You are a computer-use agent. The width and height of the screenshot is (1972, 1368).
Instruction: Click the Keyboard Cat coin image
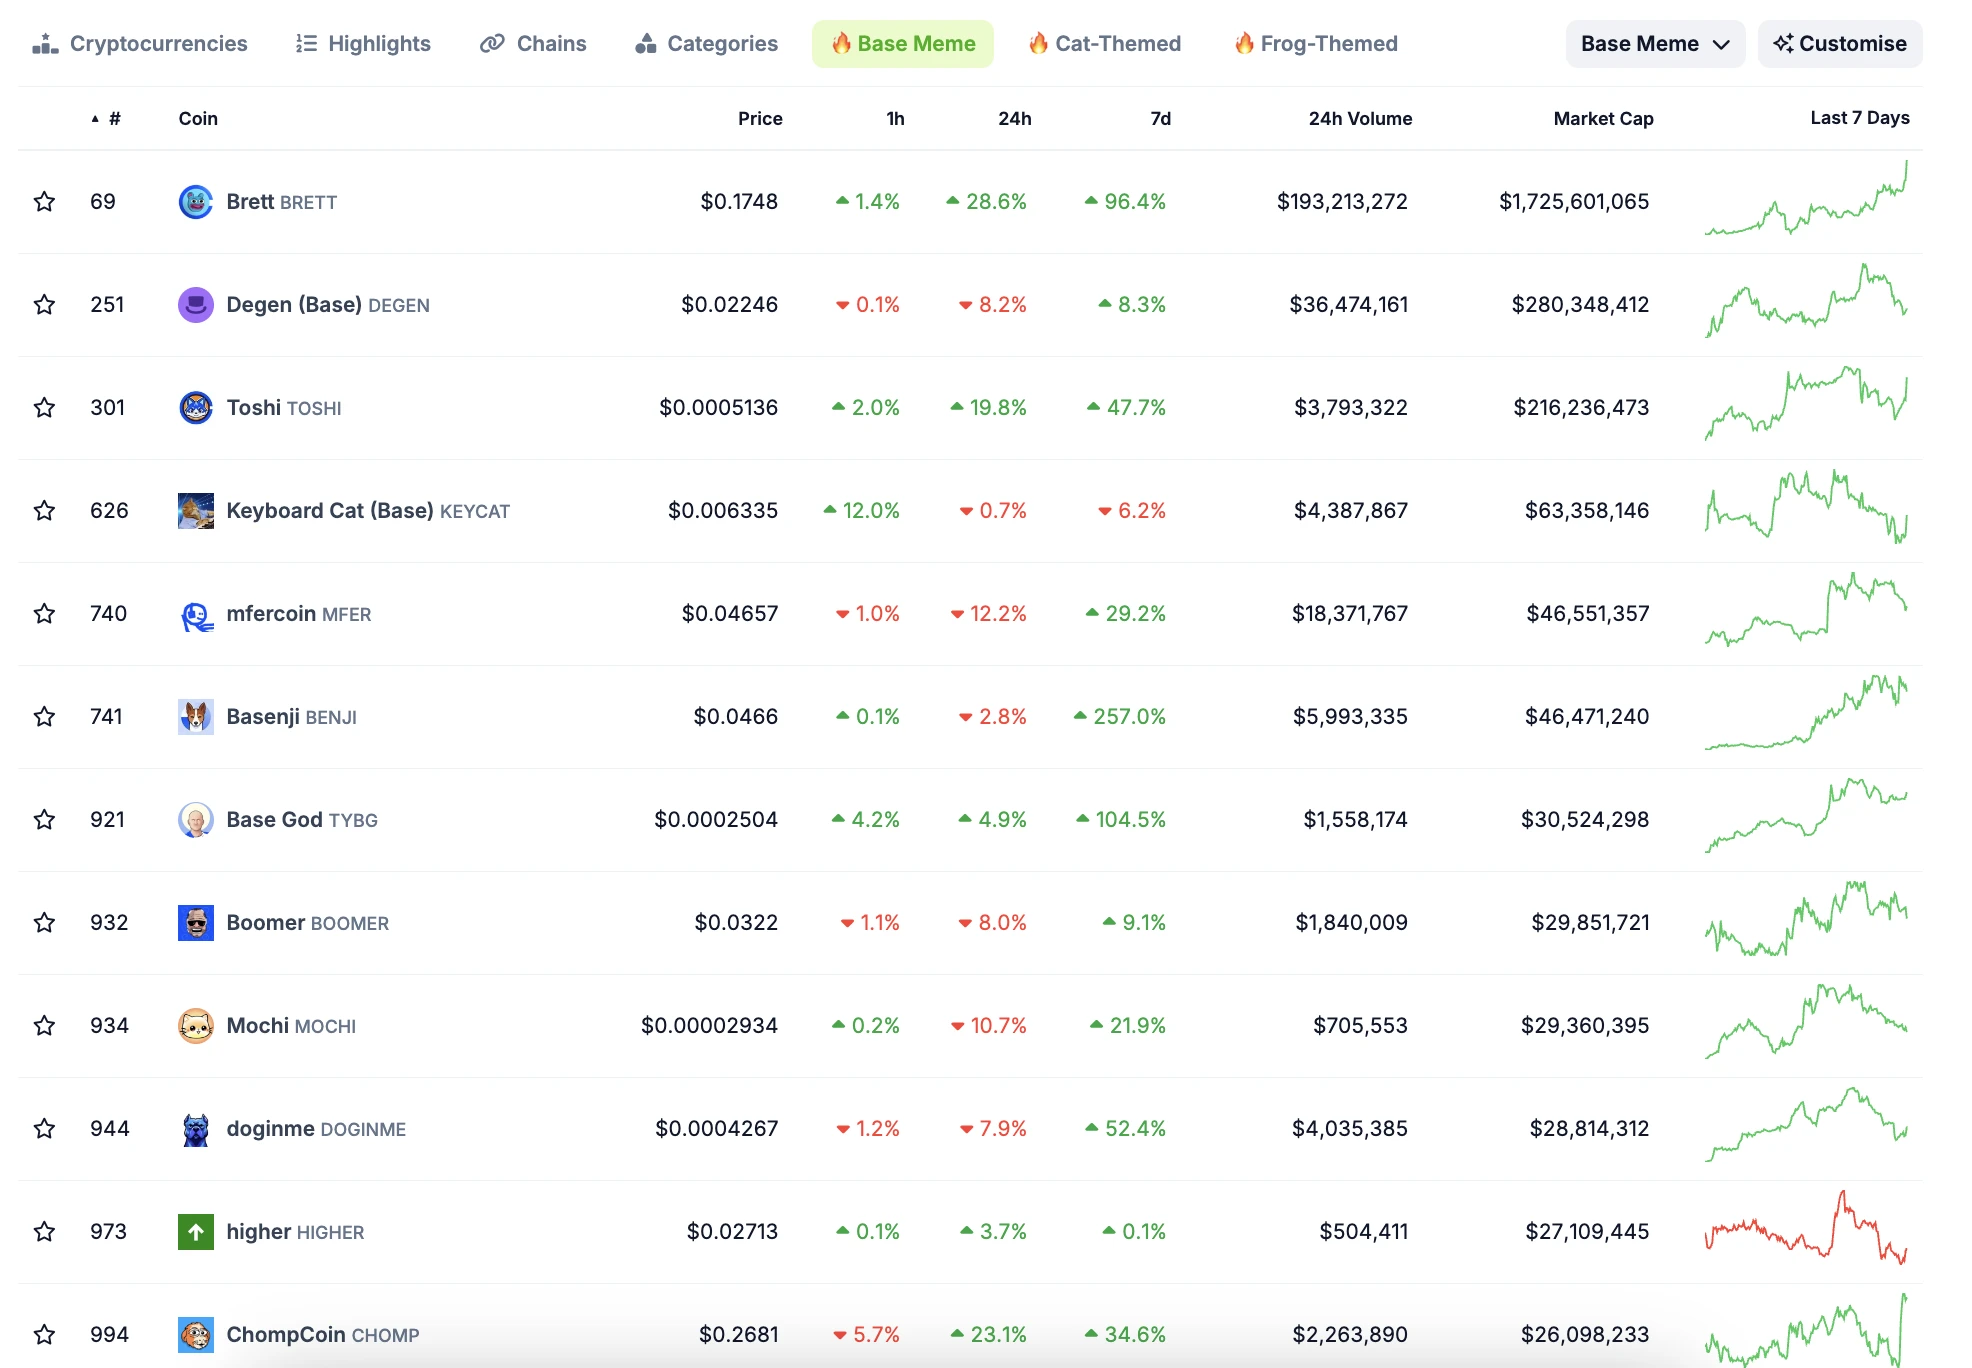[x=196, y=511]
